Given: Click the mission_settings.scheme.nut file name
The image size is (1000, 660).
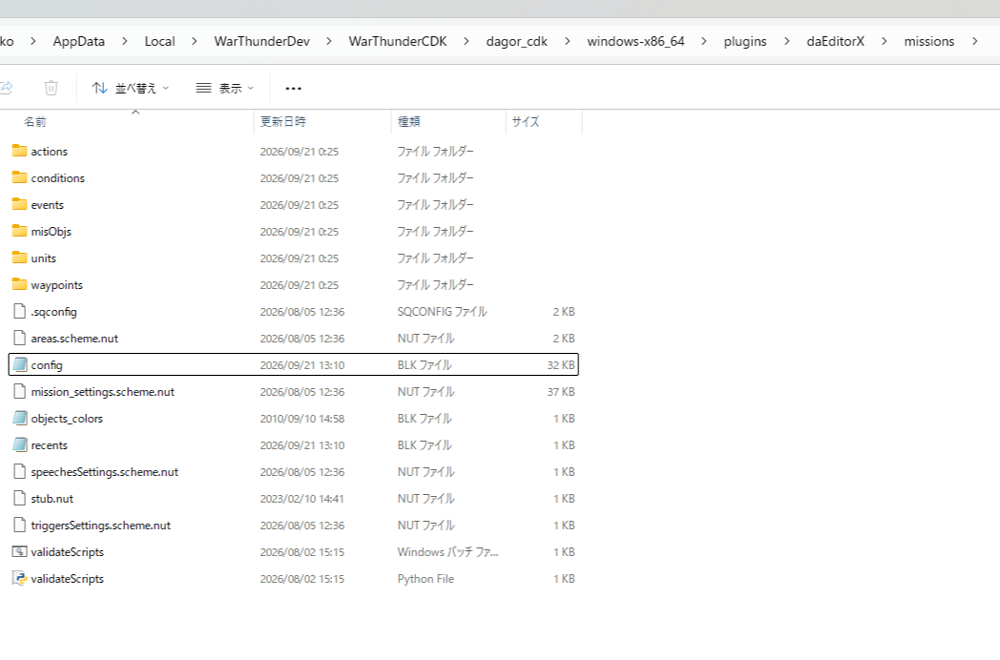Looking at the screenshot, I should [103, 392].
